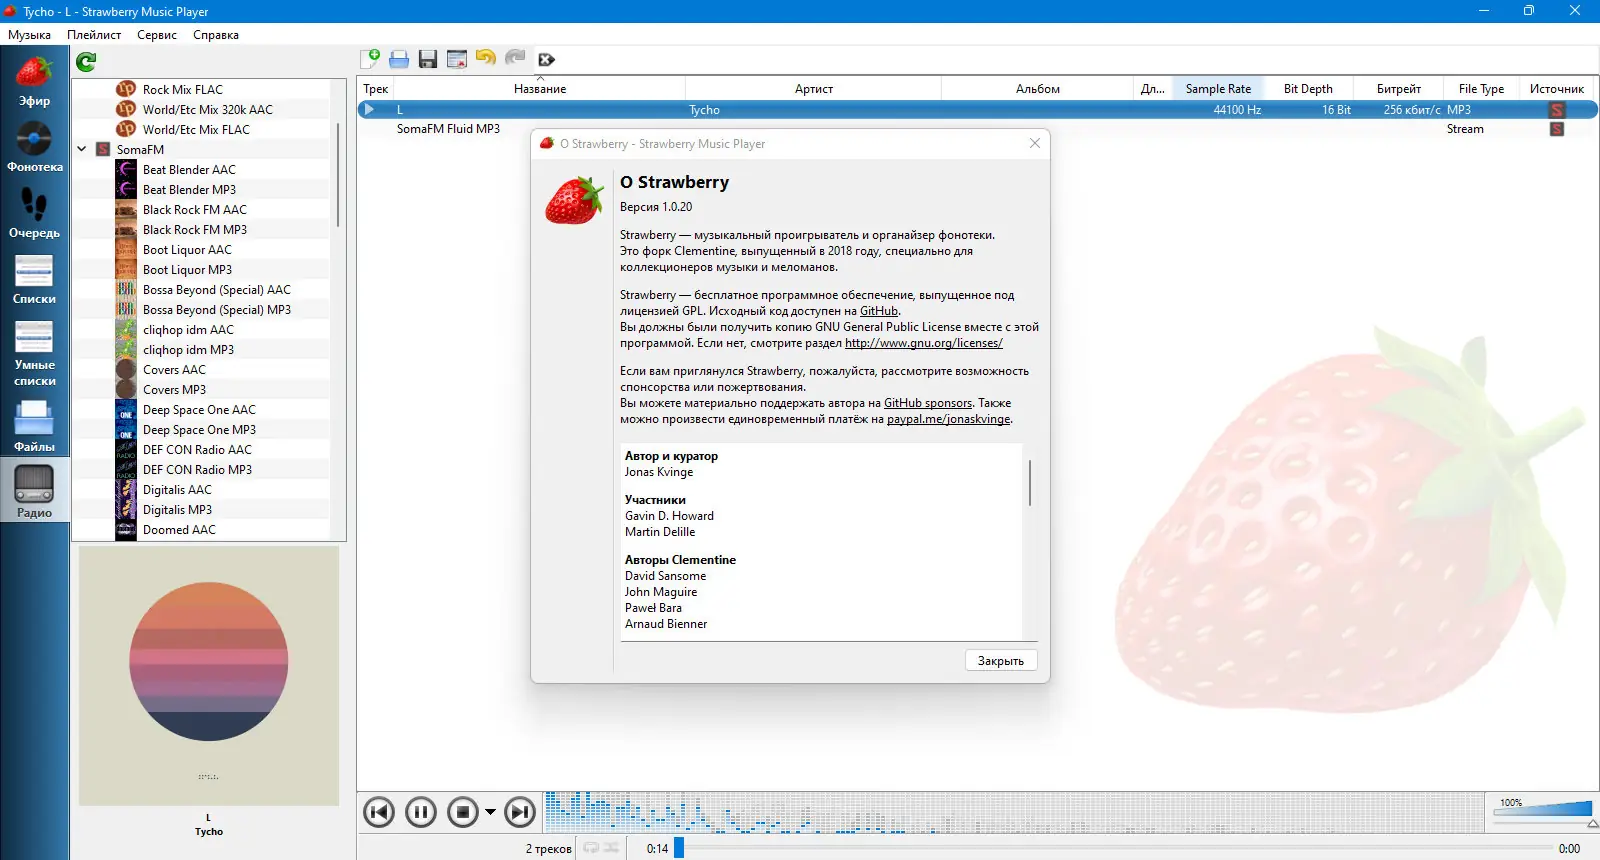Viewport: 1600px width, 860px height.
Task: Toggle the shuffle mode icon
Action: 611,848
